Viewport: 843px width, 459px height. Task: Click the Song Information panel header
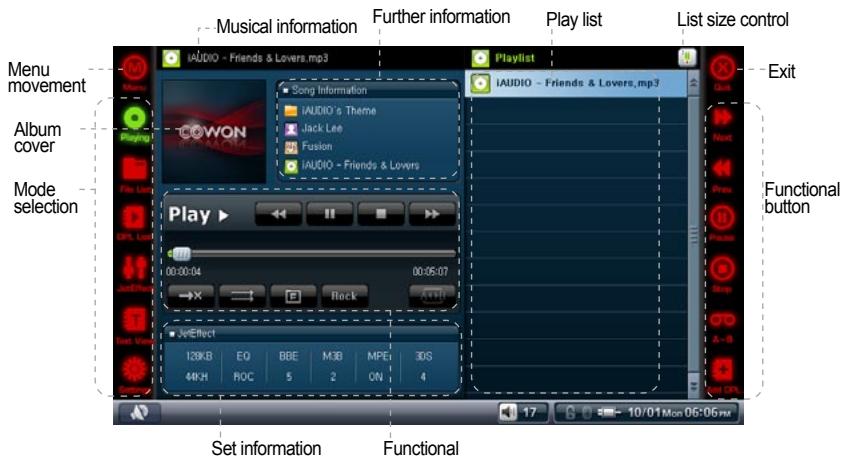[368, 90]
